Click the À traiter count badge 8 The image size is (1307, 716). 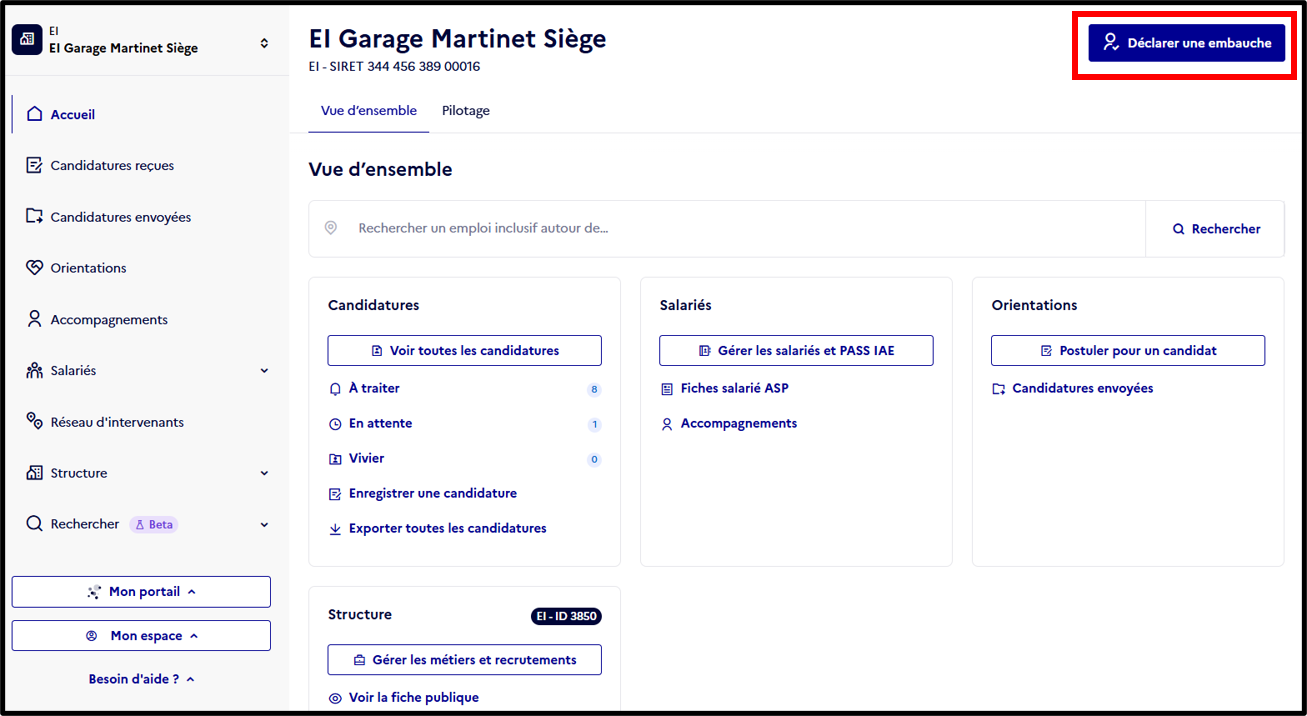click(x=594, y=390)
